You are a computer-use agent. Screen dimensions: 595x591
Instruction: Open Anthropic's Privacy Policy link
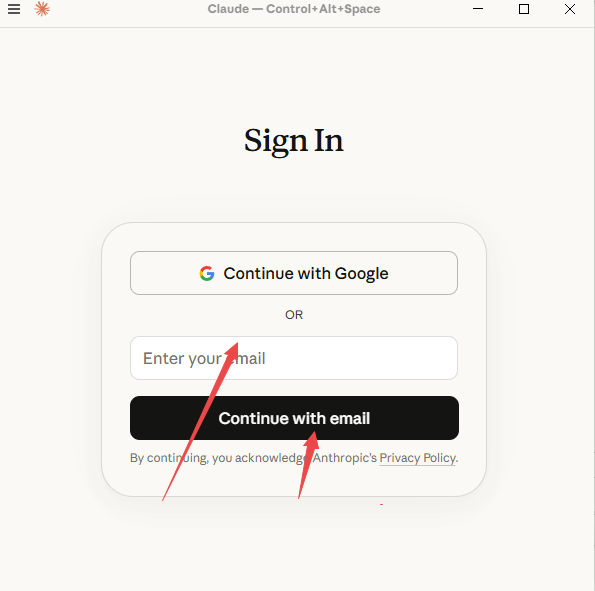417,458
